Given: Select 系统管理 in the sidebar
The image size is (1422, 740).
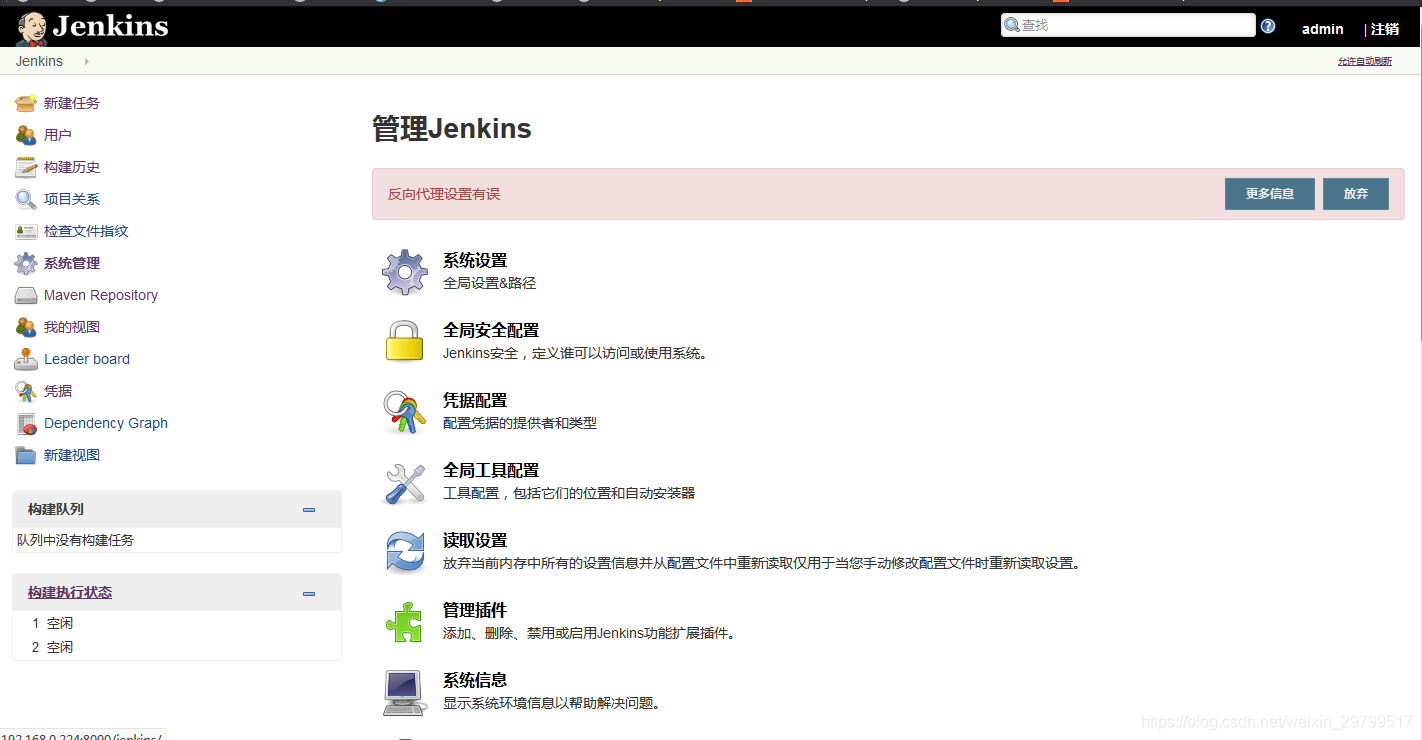Looking at the screenshot, I should coord(72,263).
